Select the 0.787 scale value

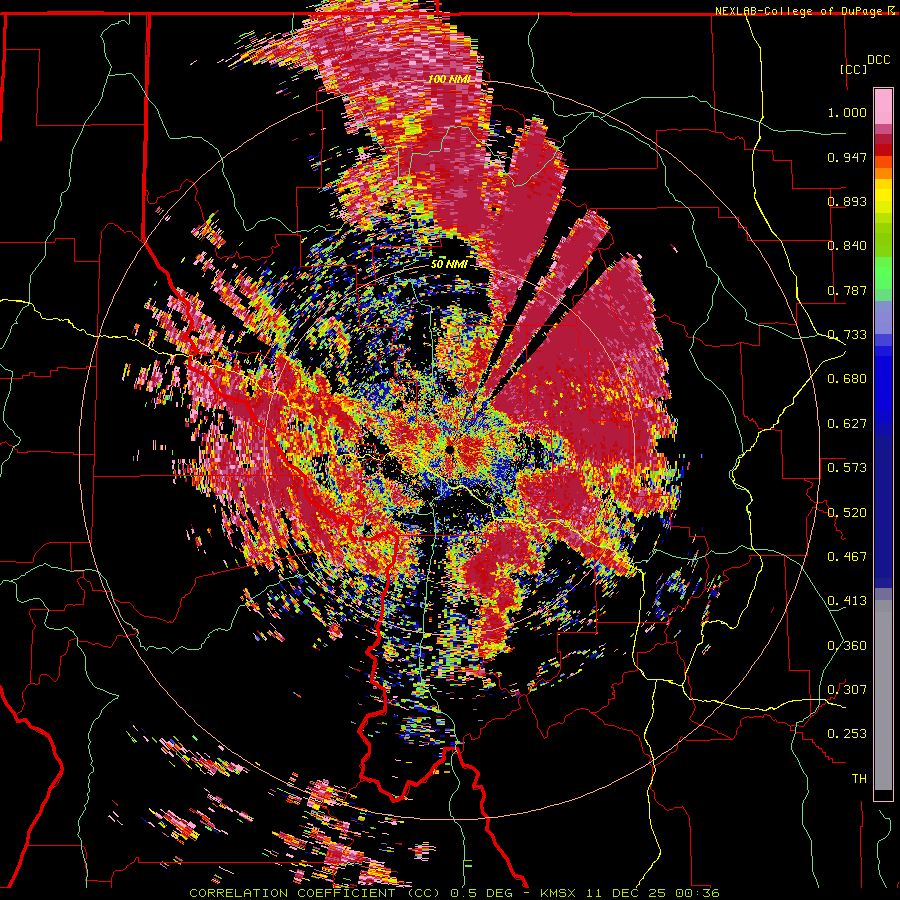click(x=847, y=290)
